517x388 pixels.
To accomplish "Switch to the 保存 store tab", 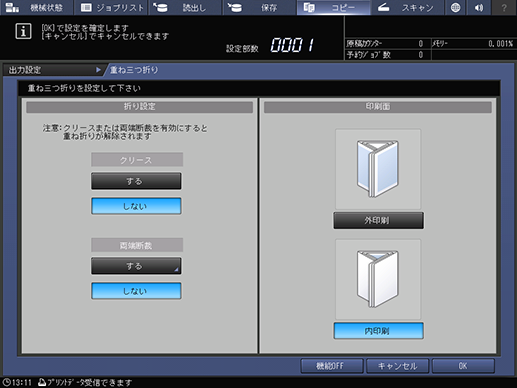I will [x=259, y=7].
